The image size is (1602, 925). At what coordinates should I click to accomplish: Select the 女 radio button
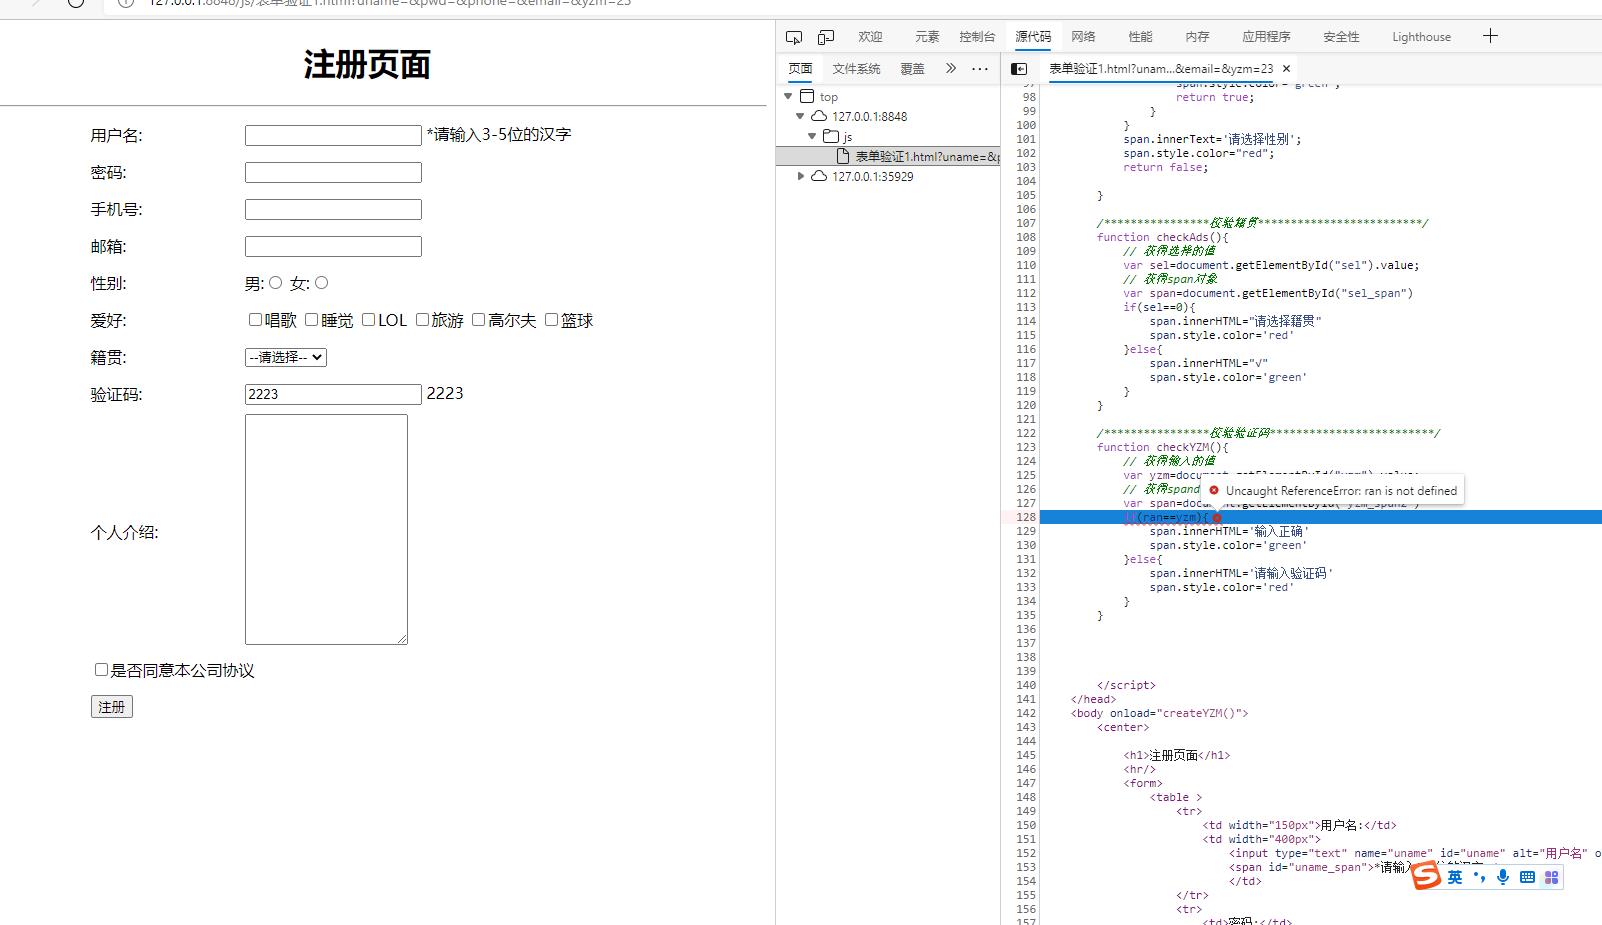[321, 283]
